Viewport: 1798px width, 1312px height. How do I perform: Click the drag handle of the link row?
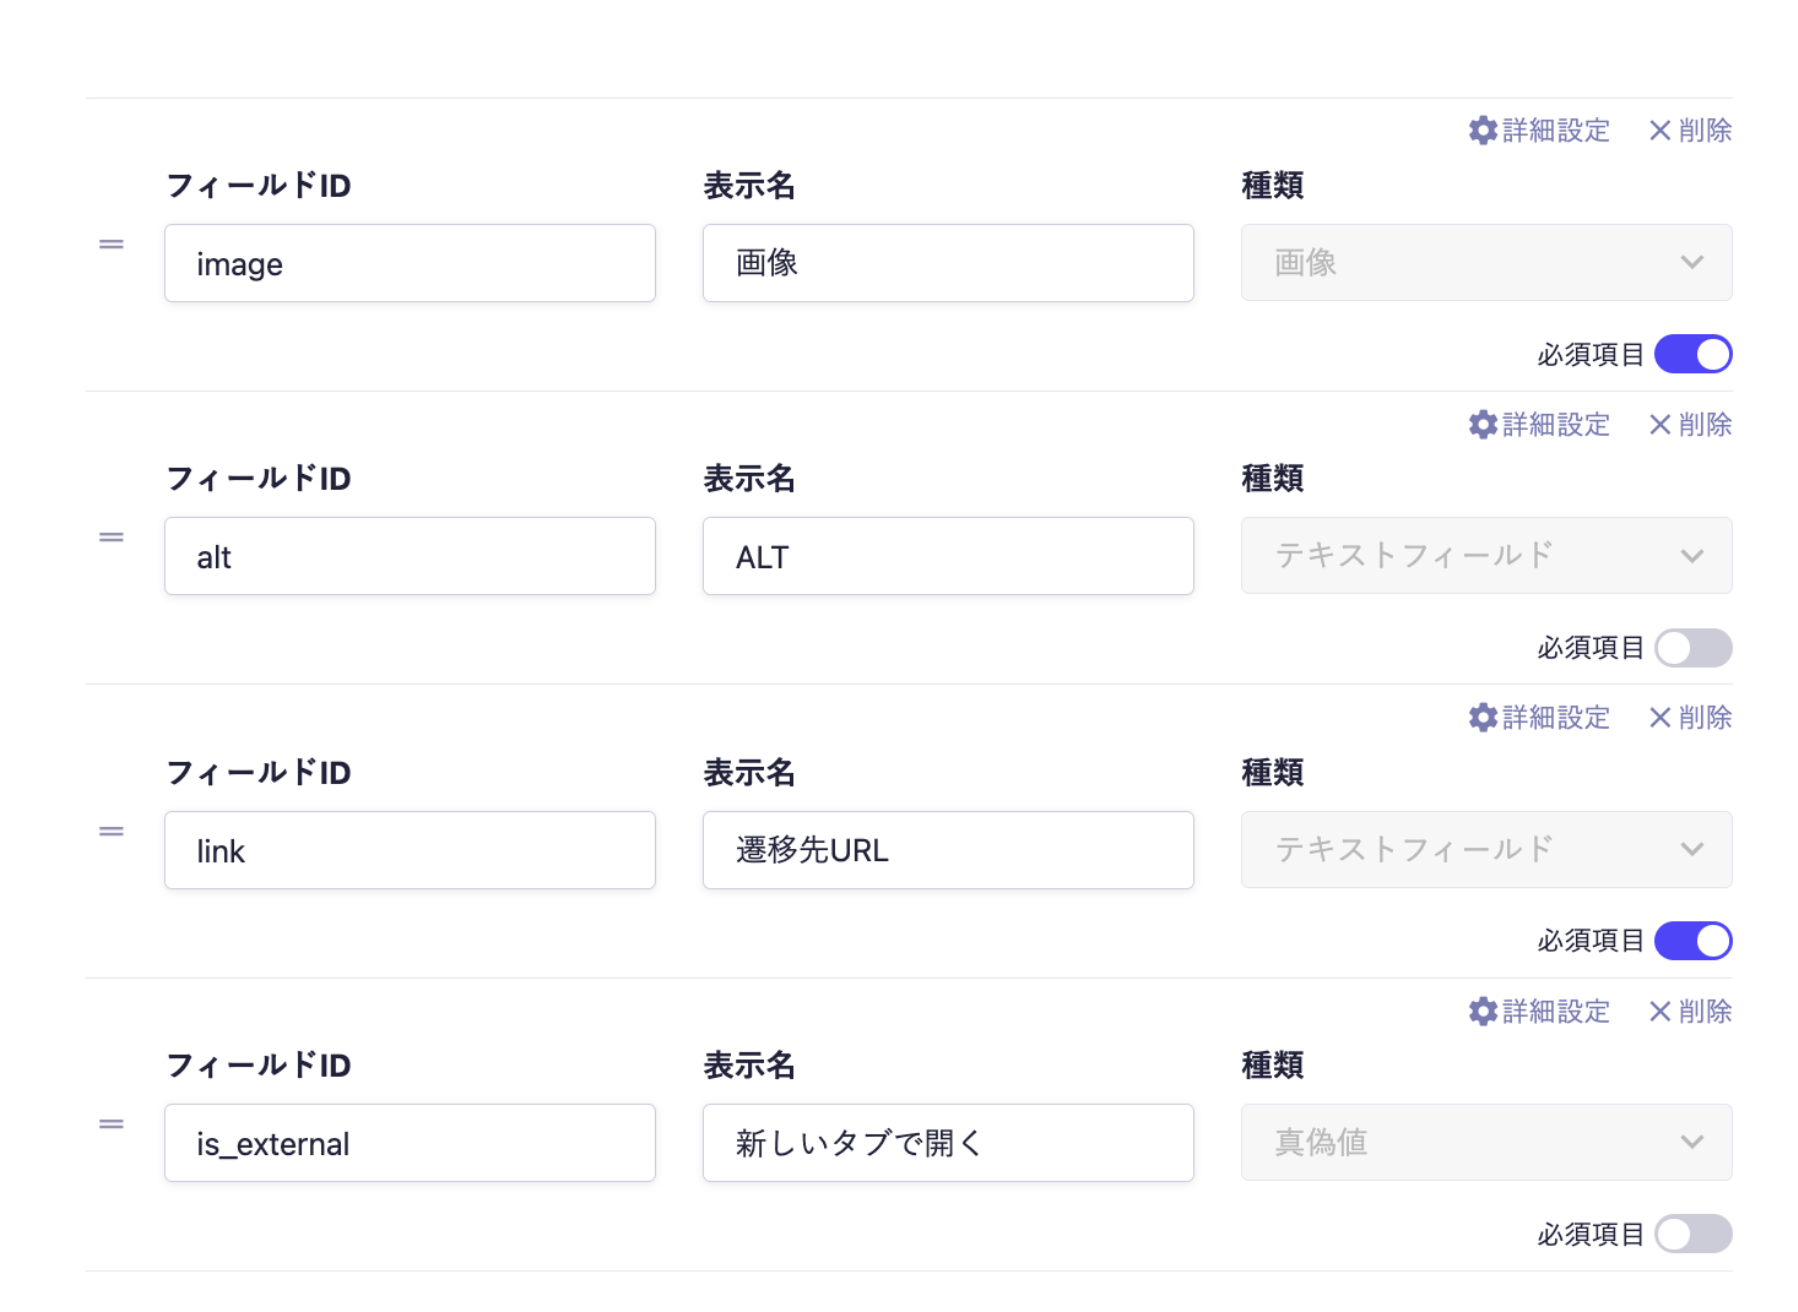tap(111, 832)
